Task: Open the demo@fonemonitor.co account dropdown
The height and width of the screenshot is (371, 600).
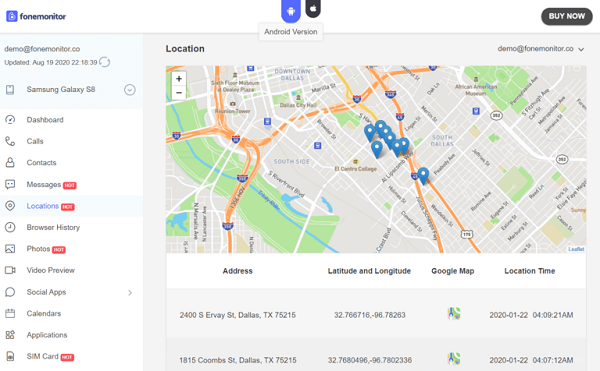Action: pos(541,49)
